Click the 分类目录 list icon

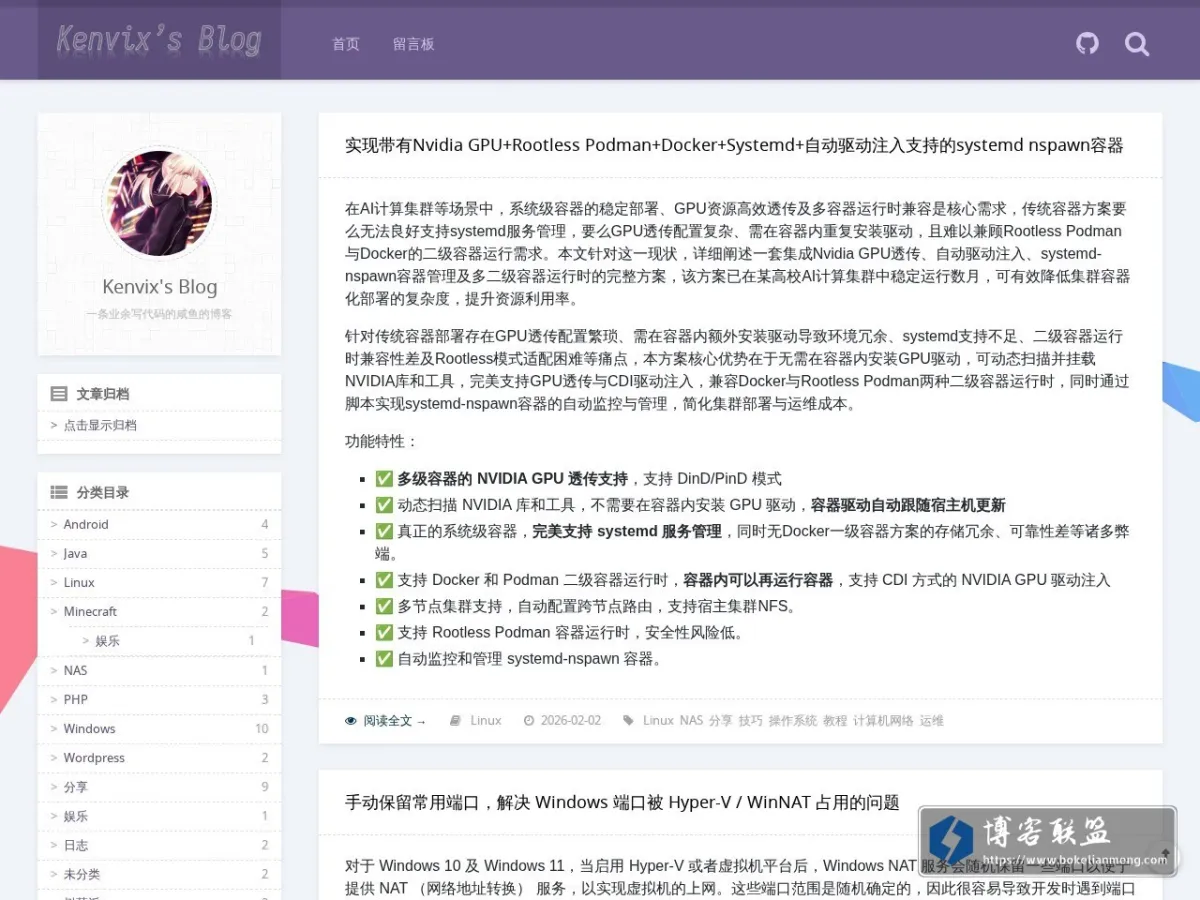59,492
